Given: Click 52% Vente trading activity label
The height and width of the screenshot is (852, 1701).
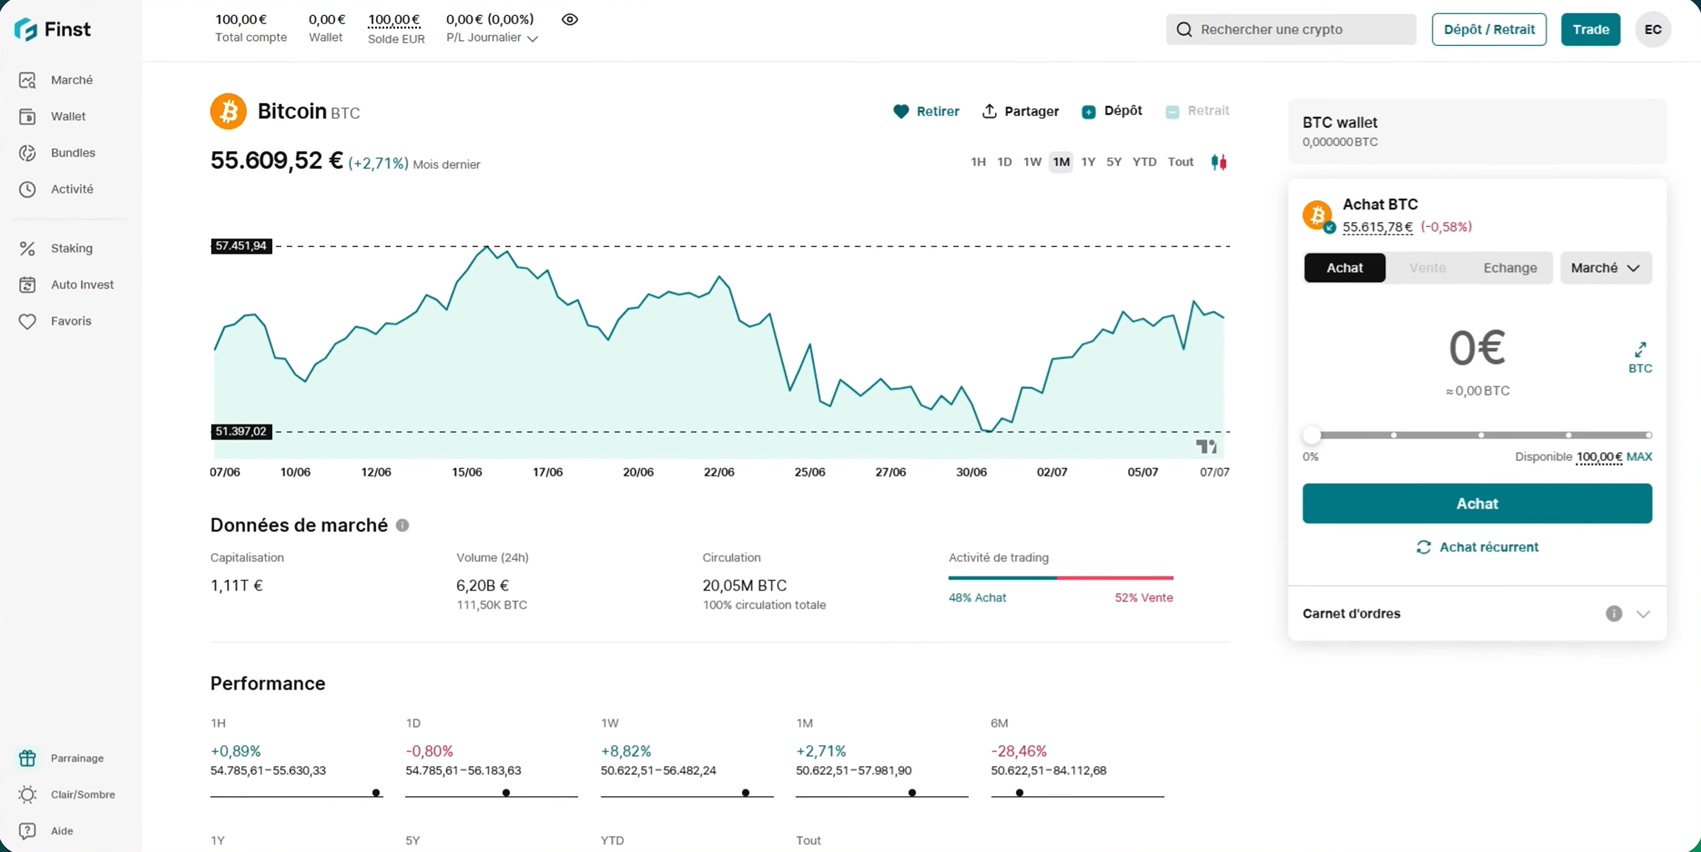Looking at the screenshot, I should tap(1144, 598).
